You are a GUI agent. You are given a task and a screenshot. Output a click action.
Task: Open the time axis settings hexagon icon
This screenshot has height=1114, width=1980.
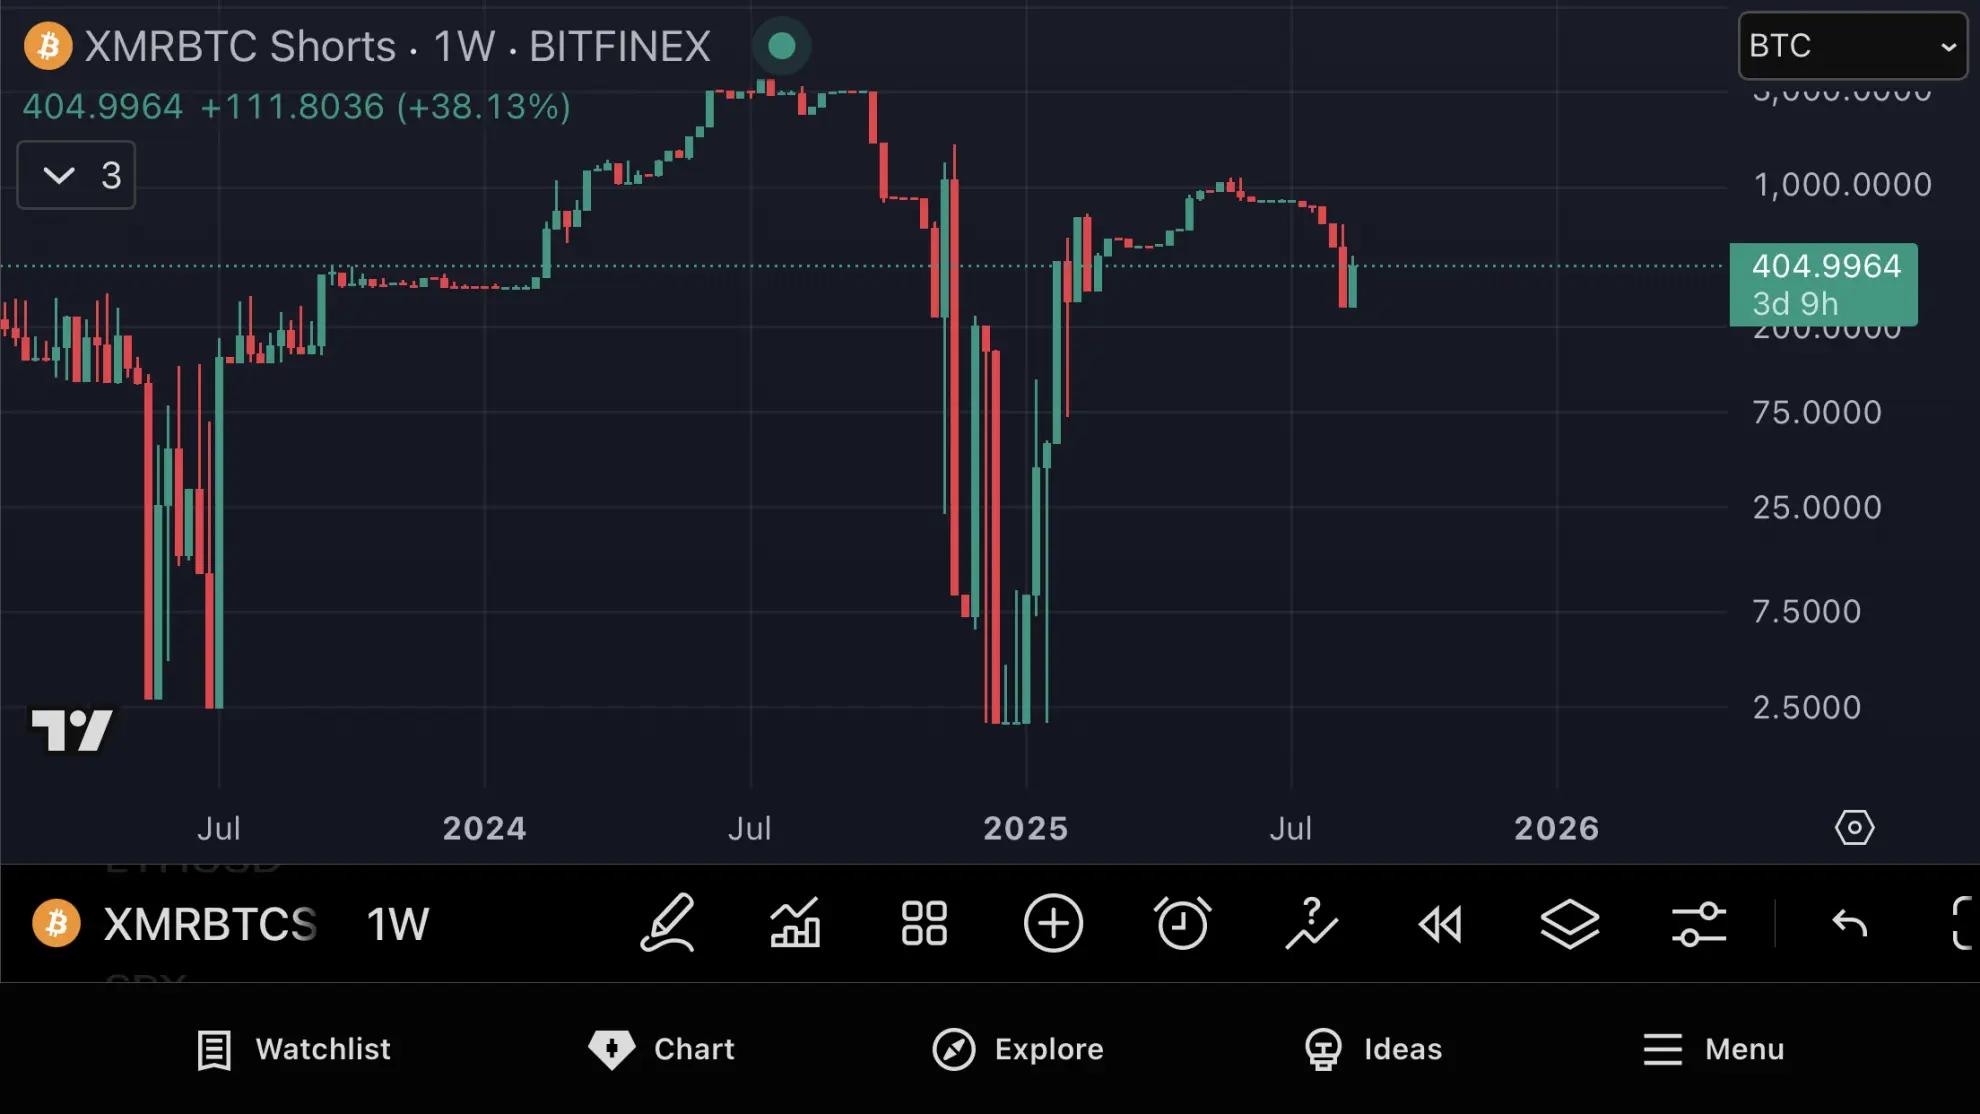click(x=1854, y=828)
